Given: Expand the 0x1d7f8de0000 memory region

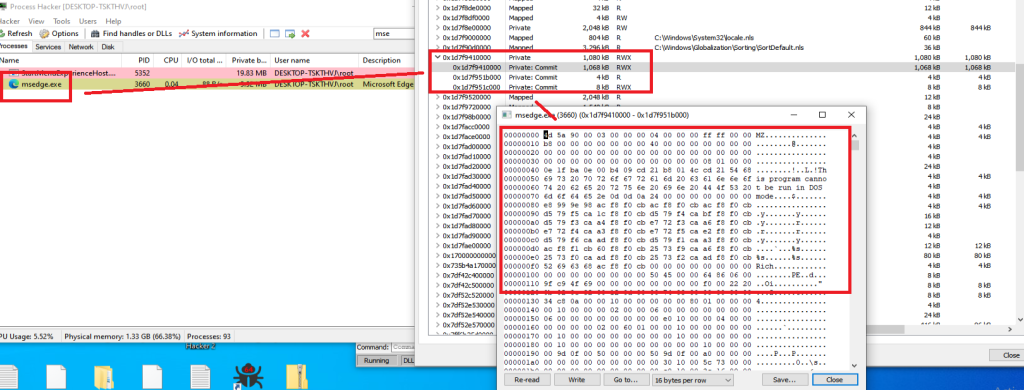Looking at the screenshot, I should pyautogui.click(x=437, y=8).
